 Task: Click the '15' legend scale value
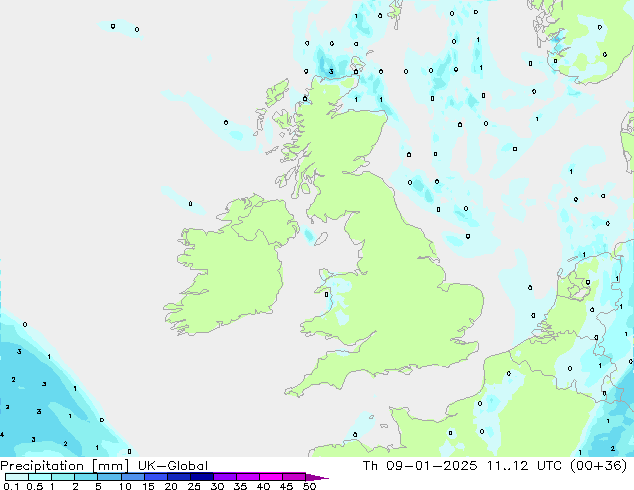tap(148, 486)
